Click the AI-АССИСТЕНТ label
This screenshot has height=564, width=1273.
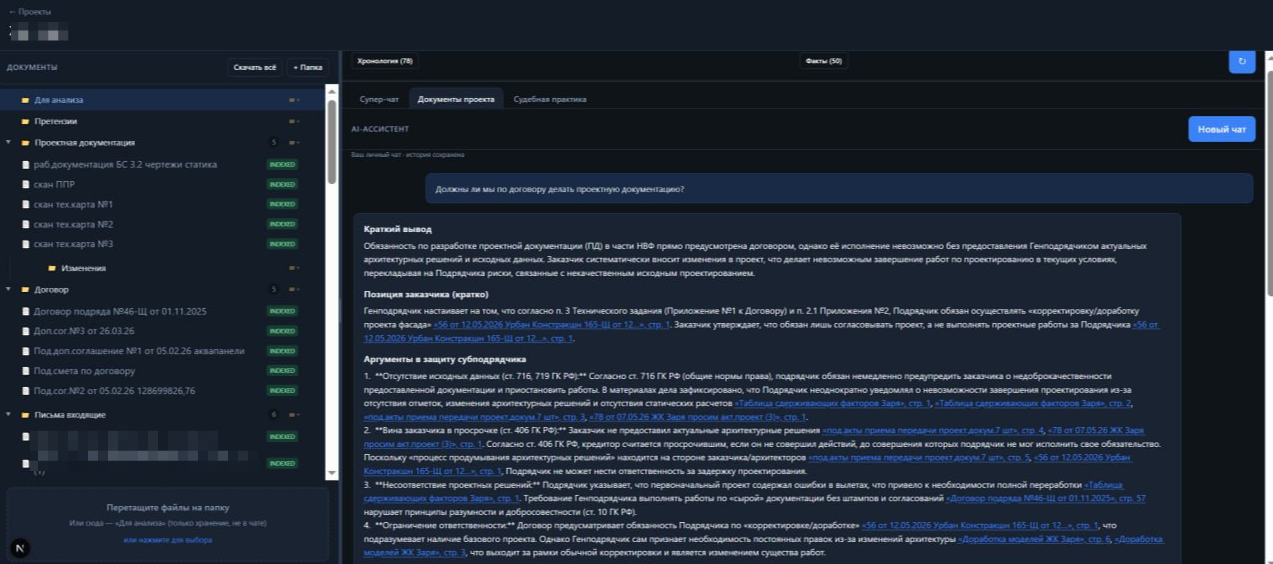click(x=380, y=129)
